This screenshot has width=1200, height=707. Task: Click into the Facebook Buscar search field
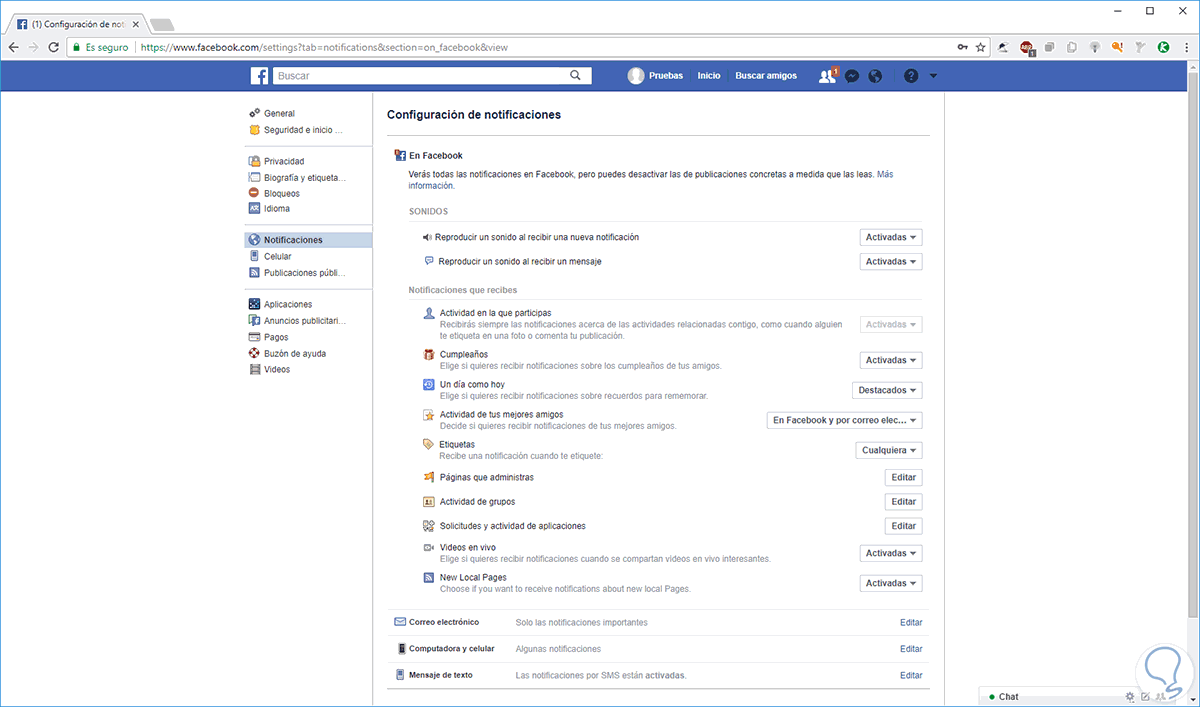click(x=420, y=76)
